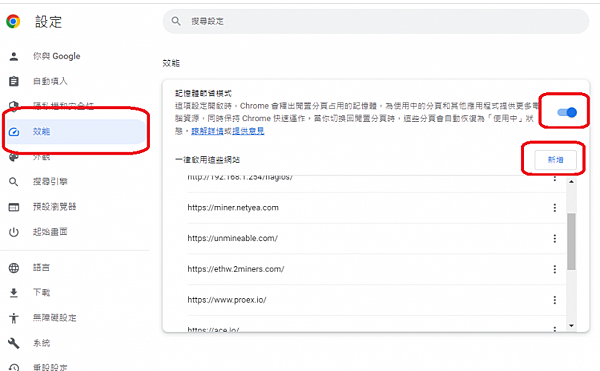Open more options for ethw.2miners.com
600x371 pixels.
pos(554,269)
